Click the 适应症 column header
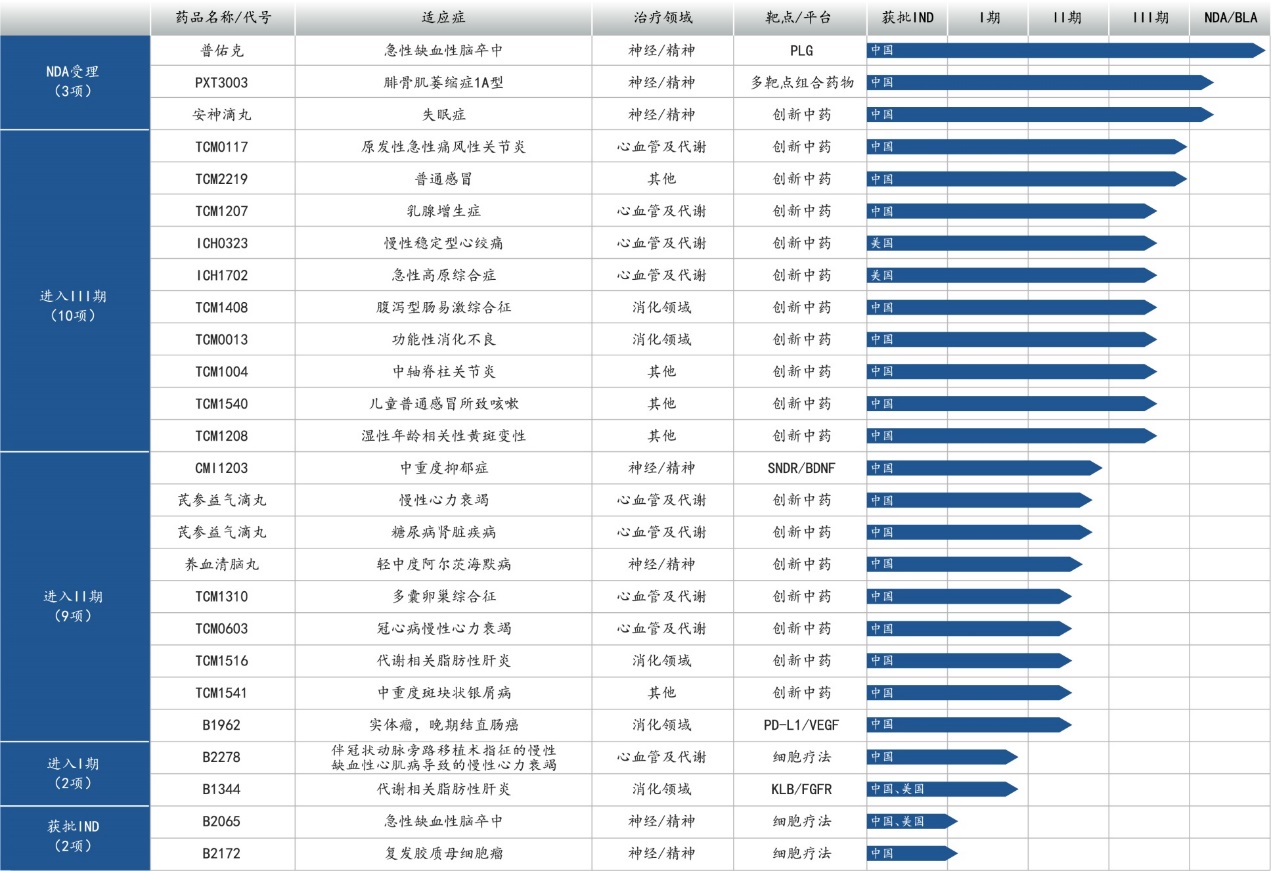This screenshot has width=1271, height=871. (x=443, y=18)
